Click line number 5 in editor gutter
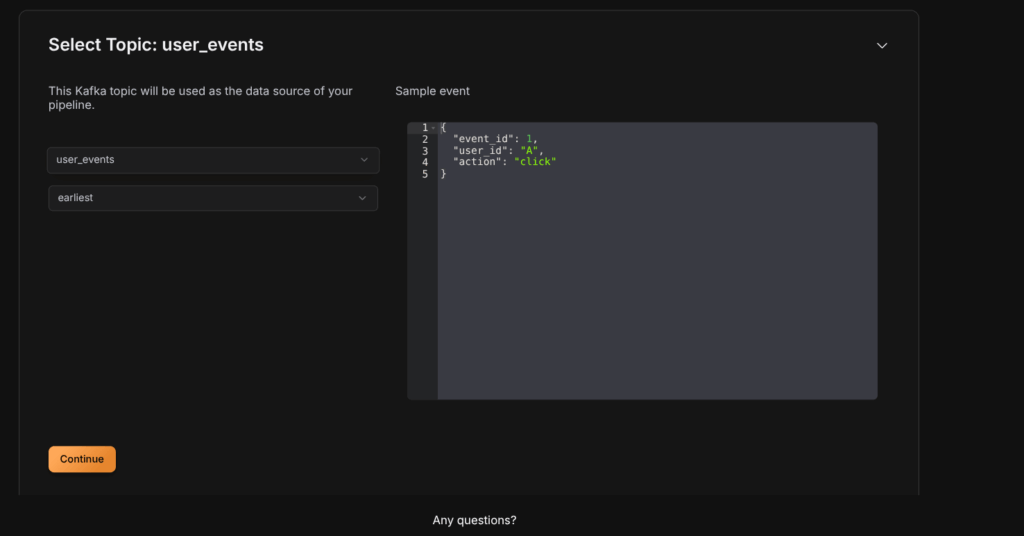This screenshot has width=1024, height=536. pos(424,174)
